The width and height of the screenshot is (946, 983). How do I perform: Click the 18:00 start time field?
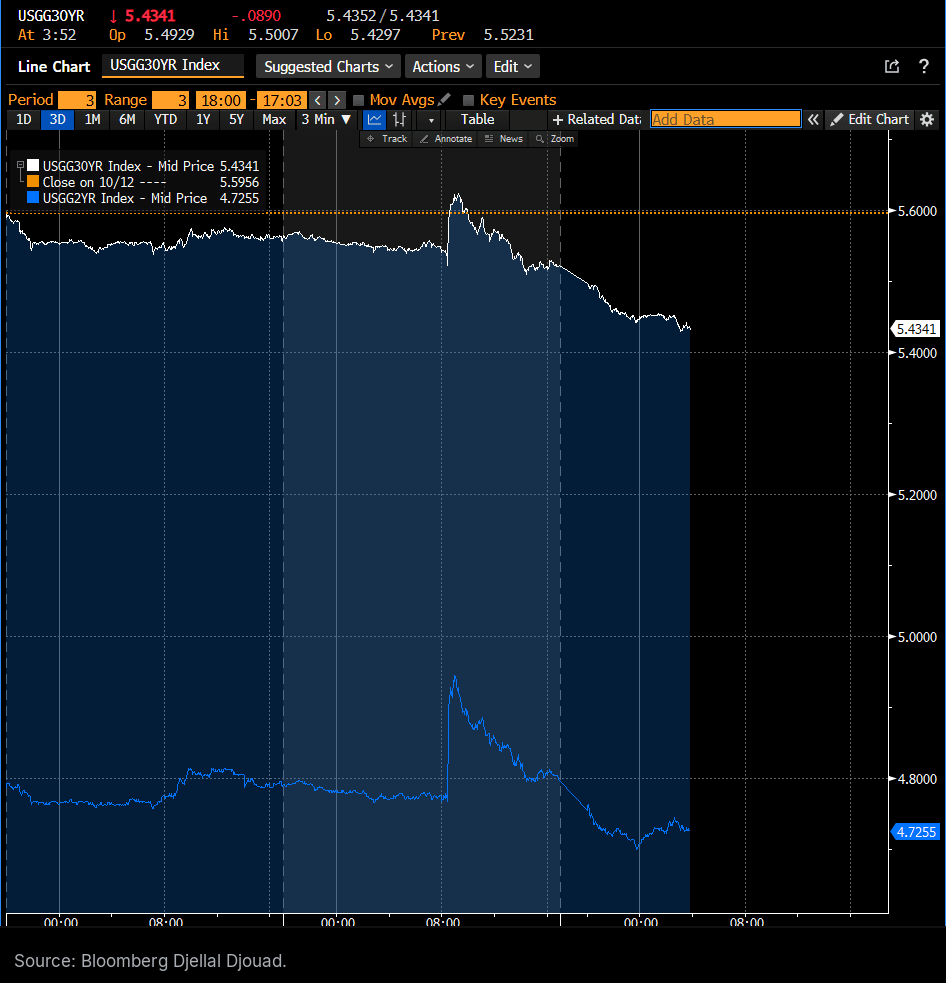[221, 100]
